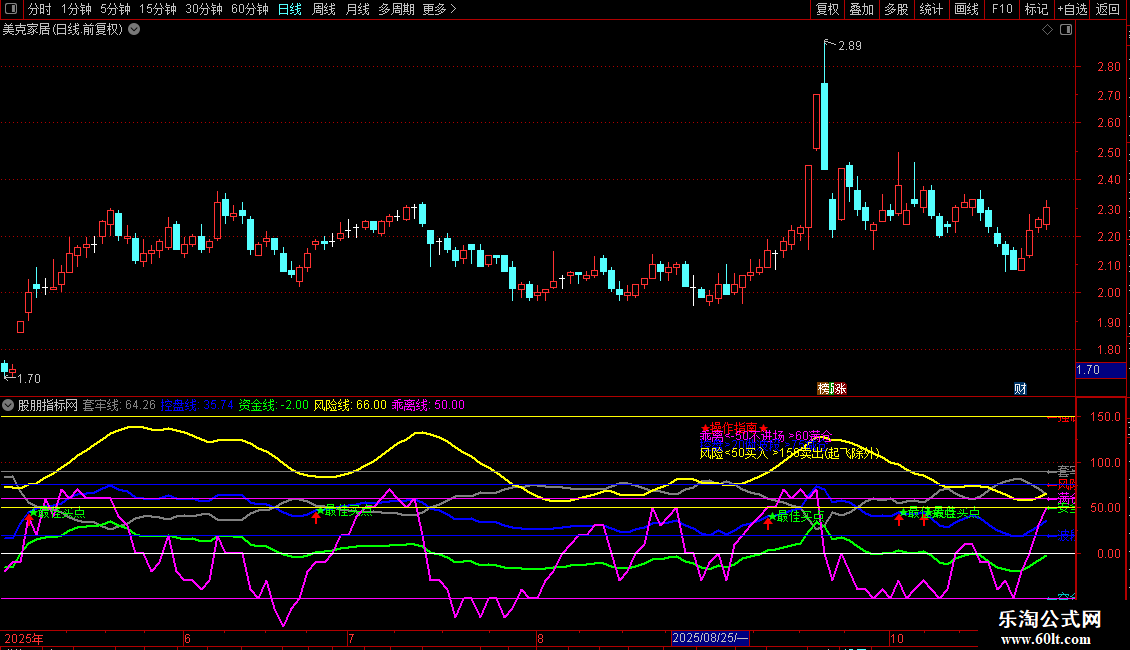Viewport: 1130px width, 650px height.
Task: Select the 60分钟 period tab
Action: 250,10
